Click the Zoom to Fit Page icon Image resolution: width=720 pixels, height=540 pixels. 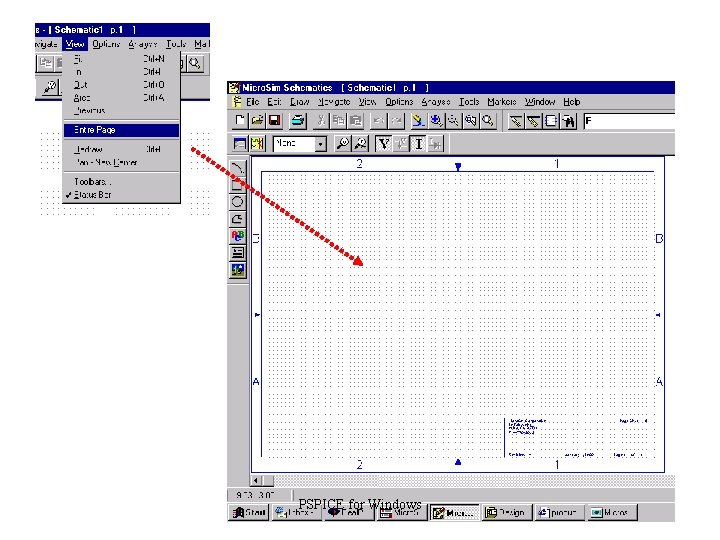(x=488, y=121)
